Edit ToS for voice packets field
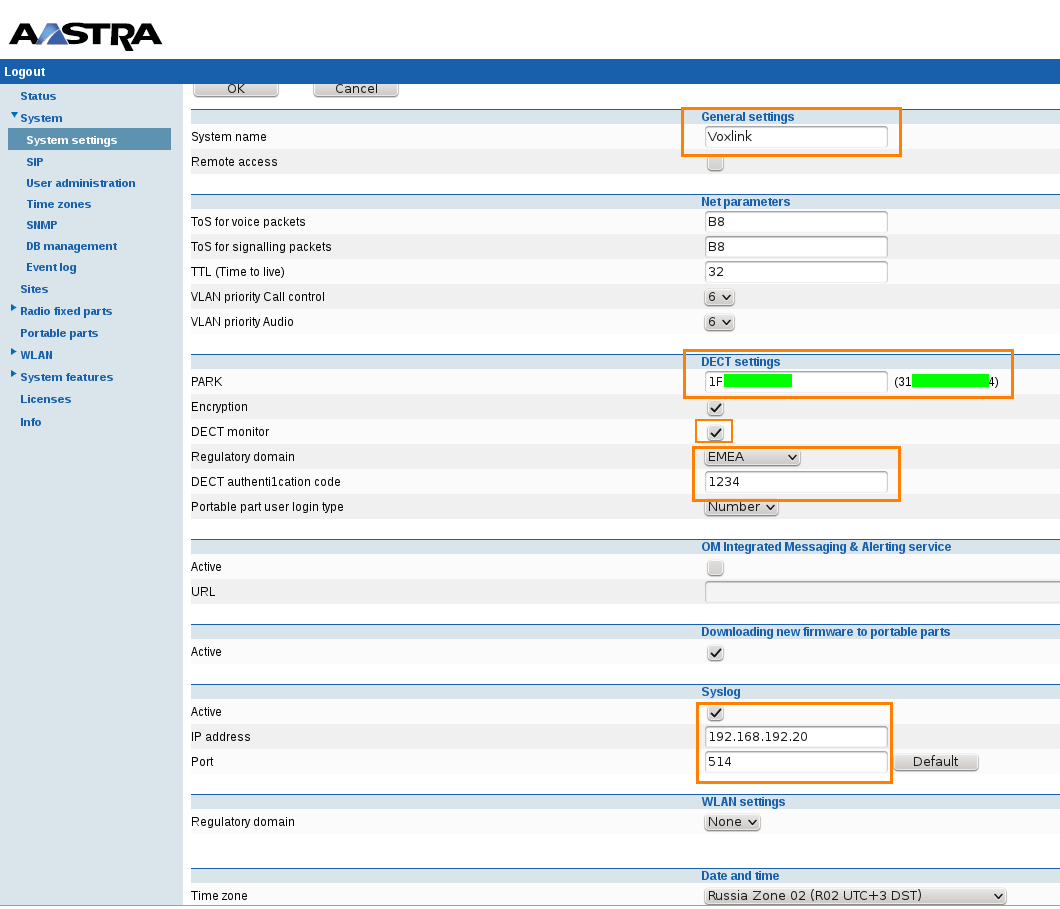1060x909 pixels. [796, 222]
